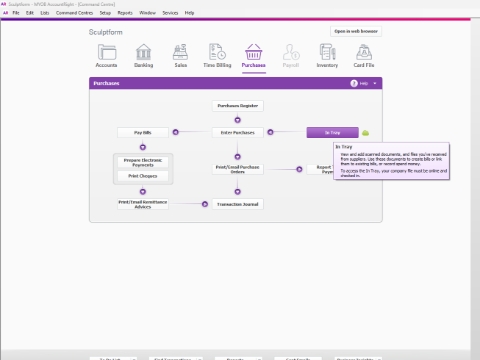Click the Print Cheques button

point(143,176)
